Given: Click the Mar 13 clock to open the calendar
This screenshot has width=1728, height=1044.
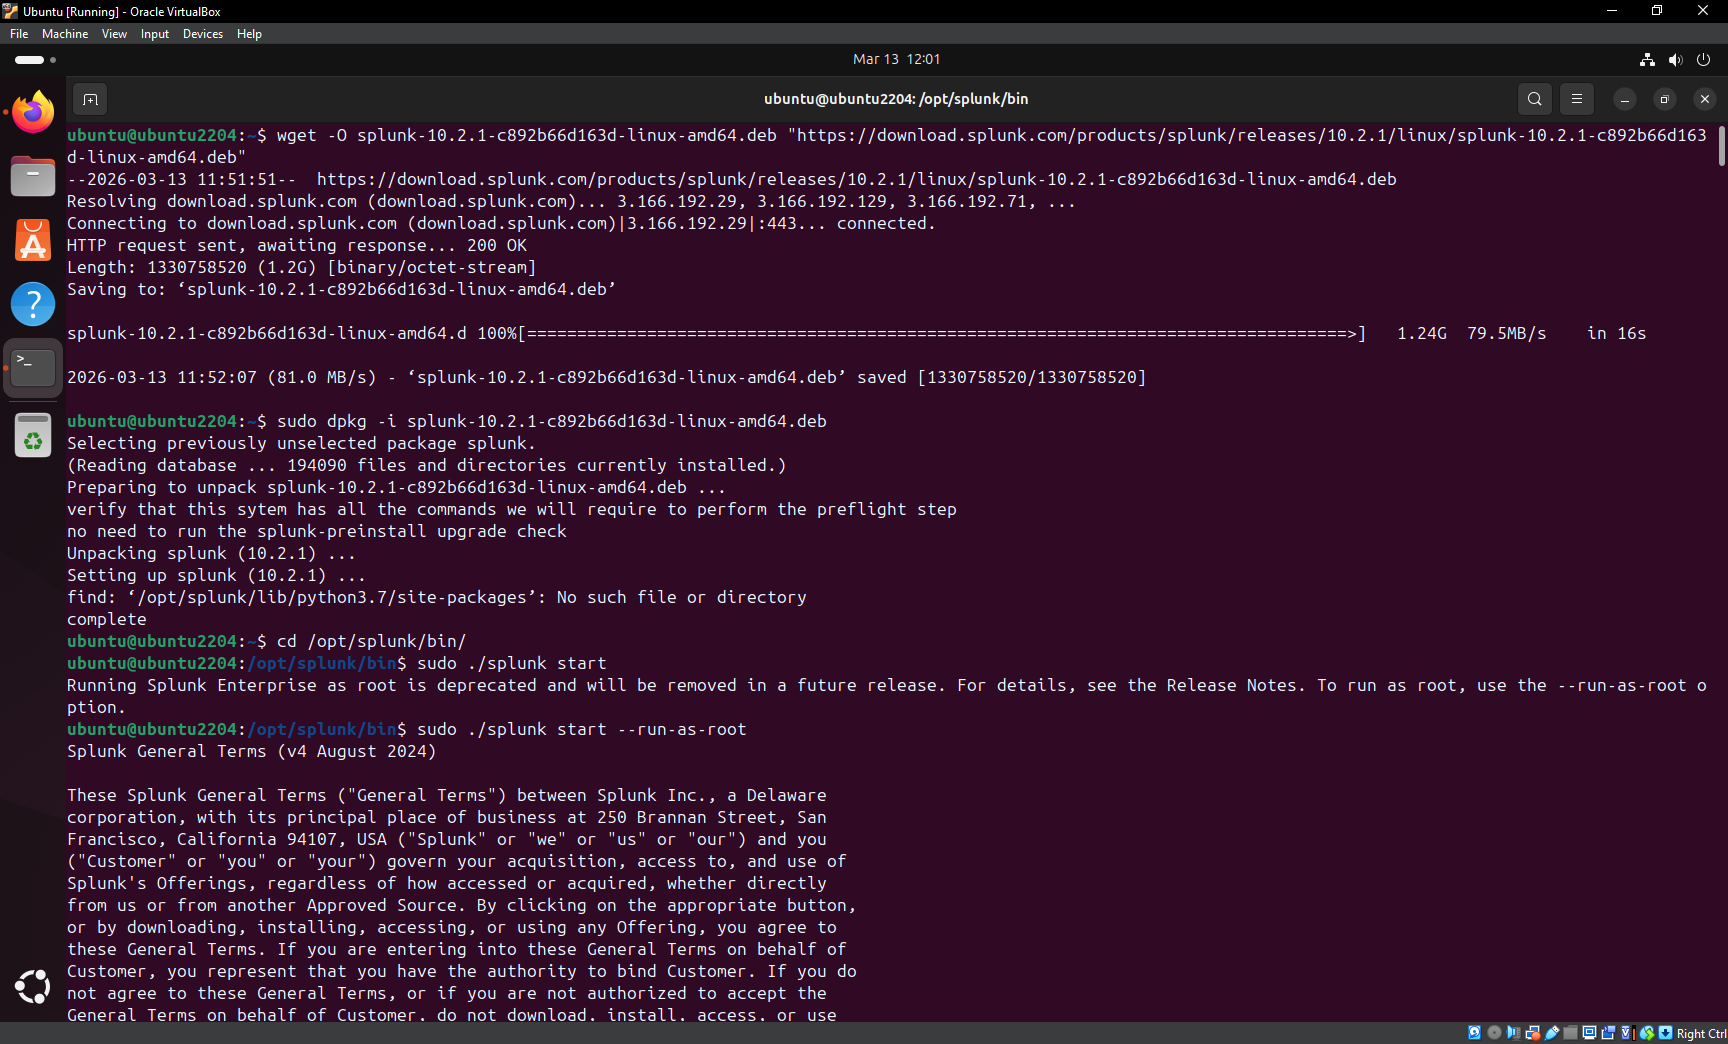Looking at the screenshot, I should (x=897, y=59).
